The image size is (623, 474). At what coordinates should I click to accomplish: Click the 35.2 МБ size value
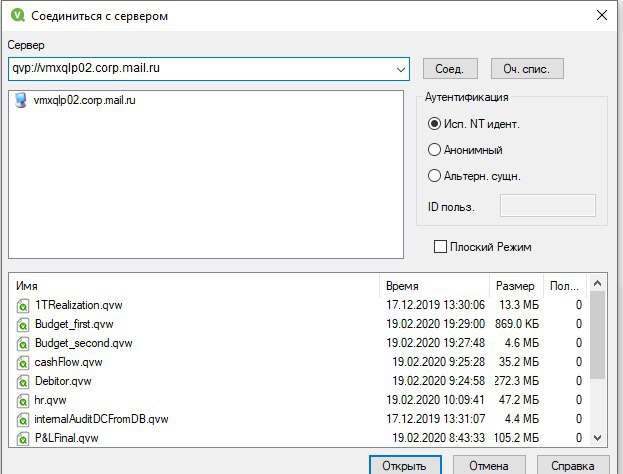click(519, 362)
